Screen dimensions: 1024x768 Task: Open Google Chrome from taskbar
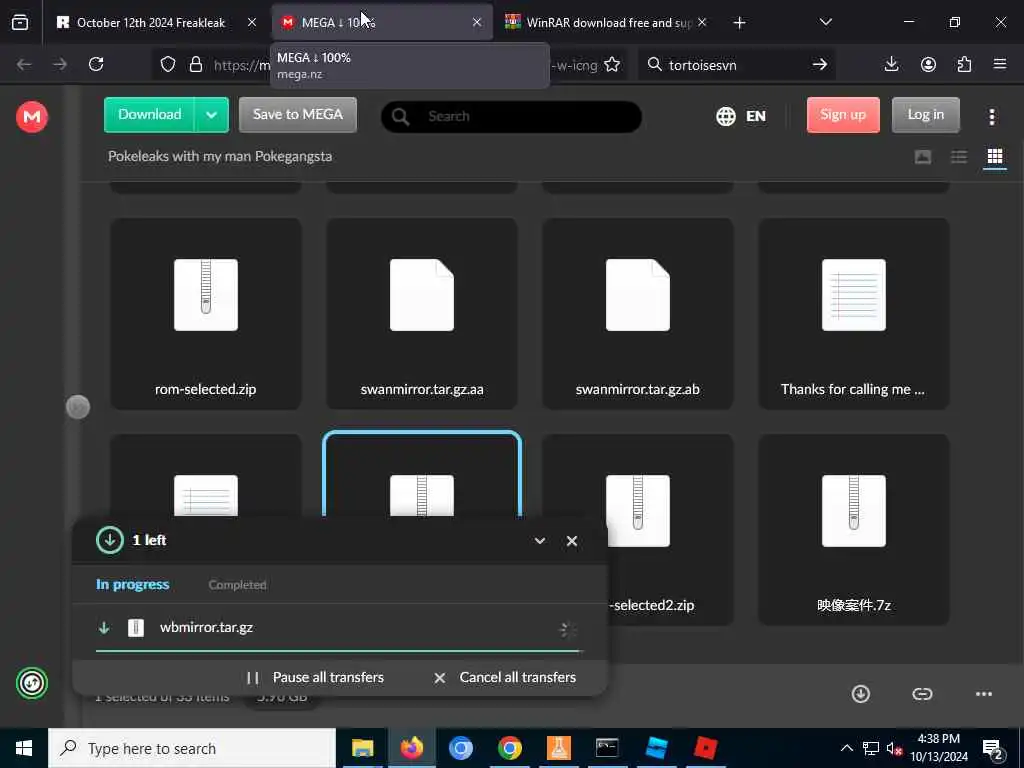click(x=509, y=748)
